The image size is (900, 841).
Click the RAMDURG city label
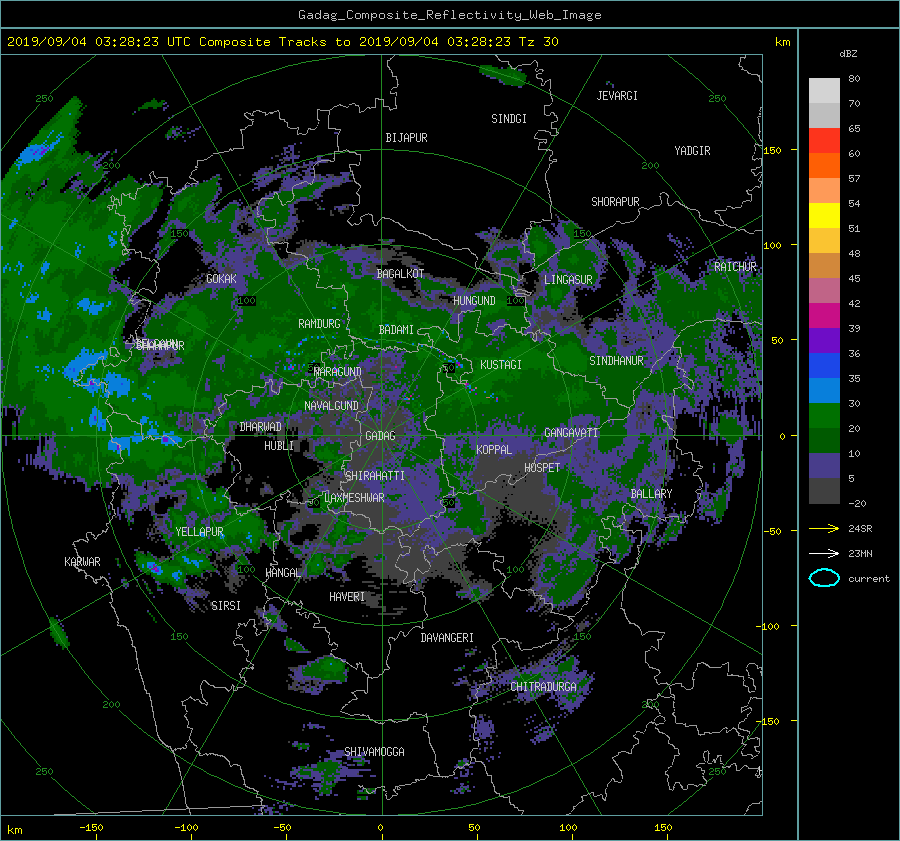pyautogui.click(x=319, y=324)
